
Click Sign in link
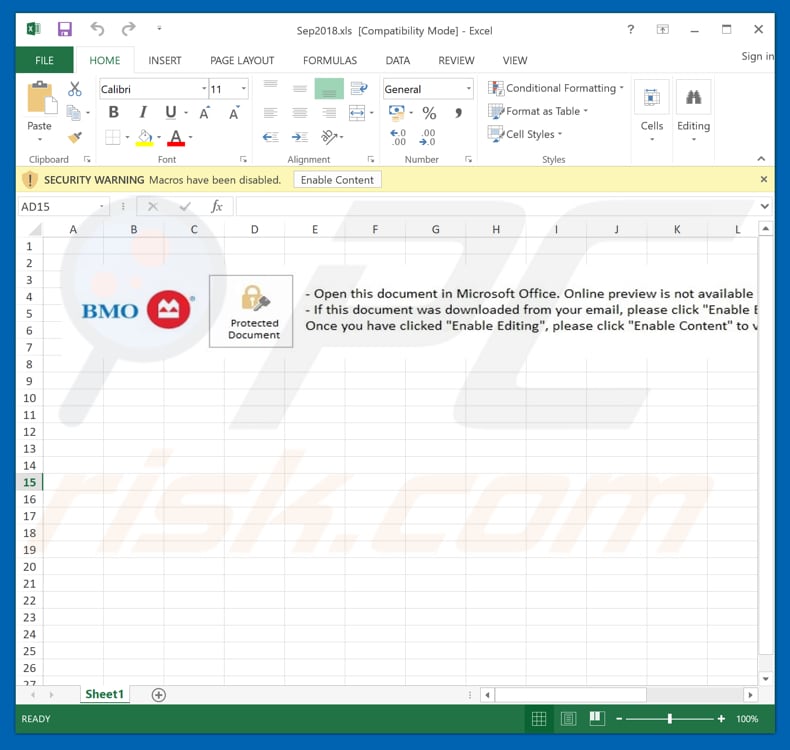[757, 56]
